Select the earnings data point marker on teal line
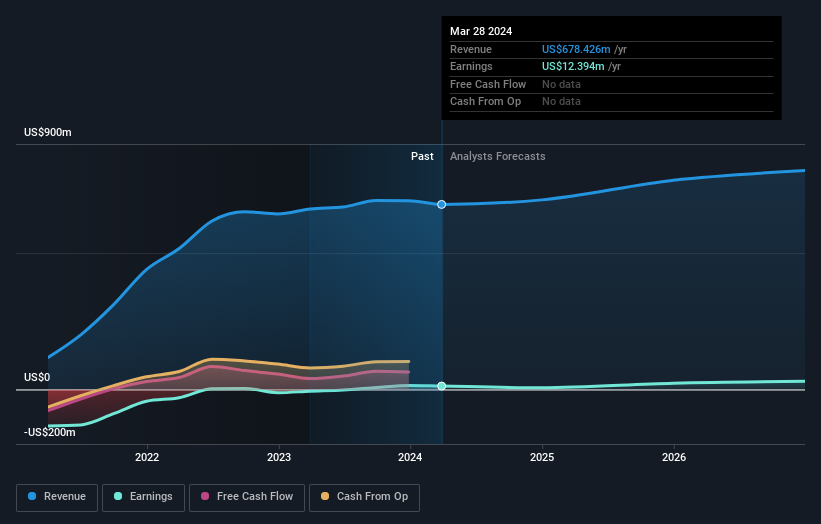The width and height of the screenshot is (821, 524). (x=441, y=386)
